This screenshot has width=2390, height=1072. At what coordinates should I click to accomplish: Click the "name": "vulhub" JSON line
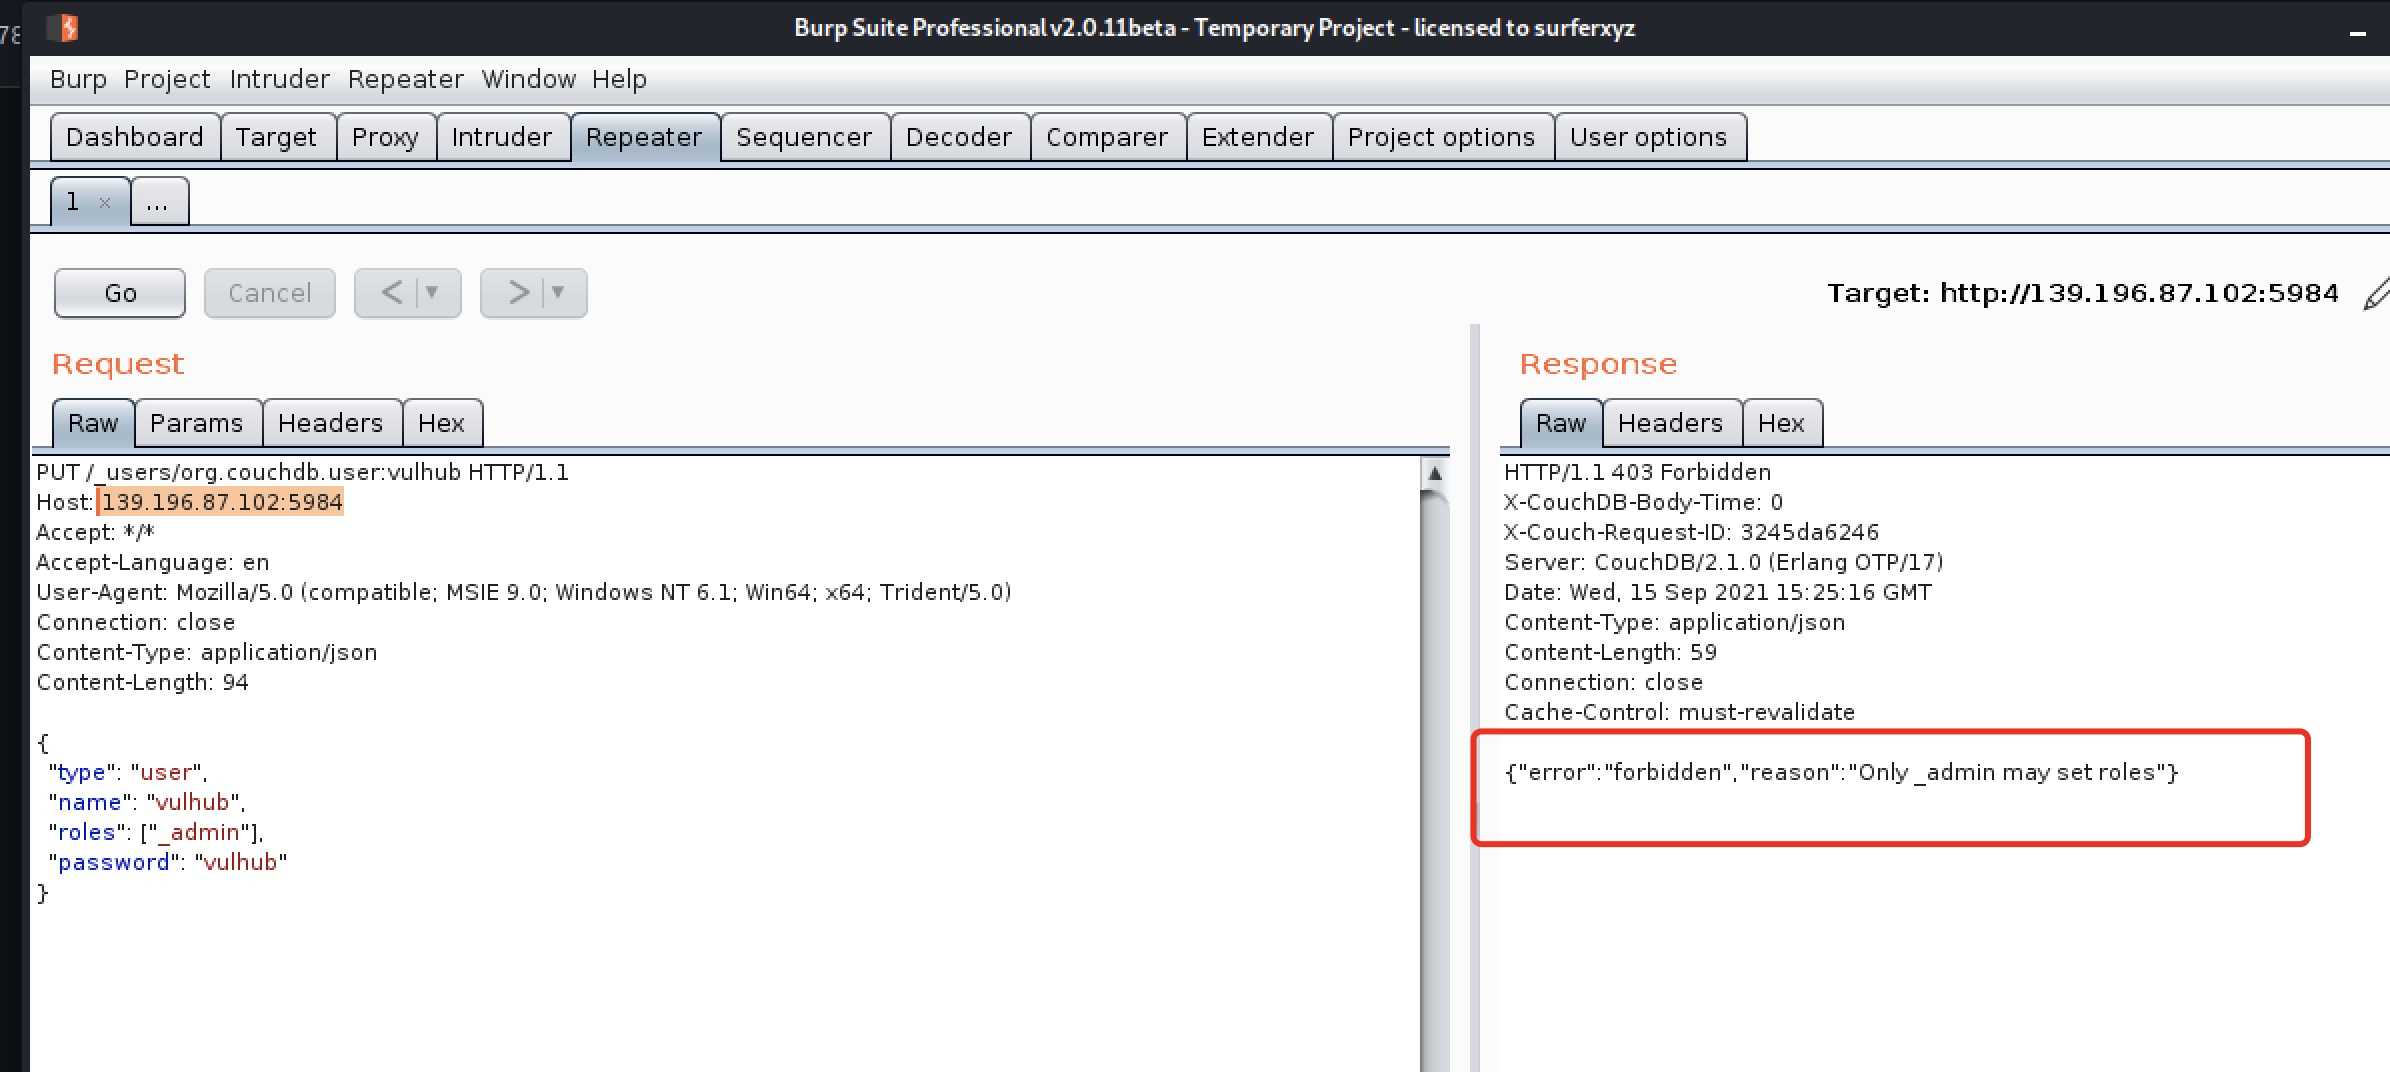click(x=146, y=802)
